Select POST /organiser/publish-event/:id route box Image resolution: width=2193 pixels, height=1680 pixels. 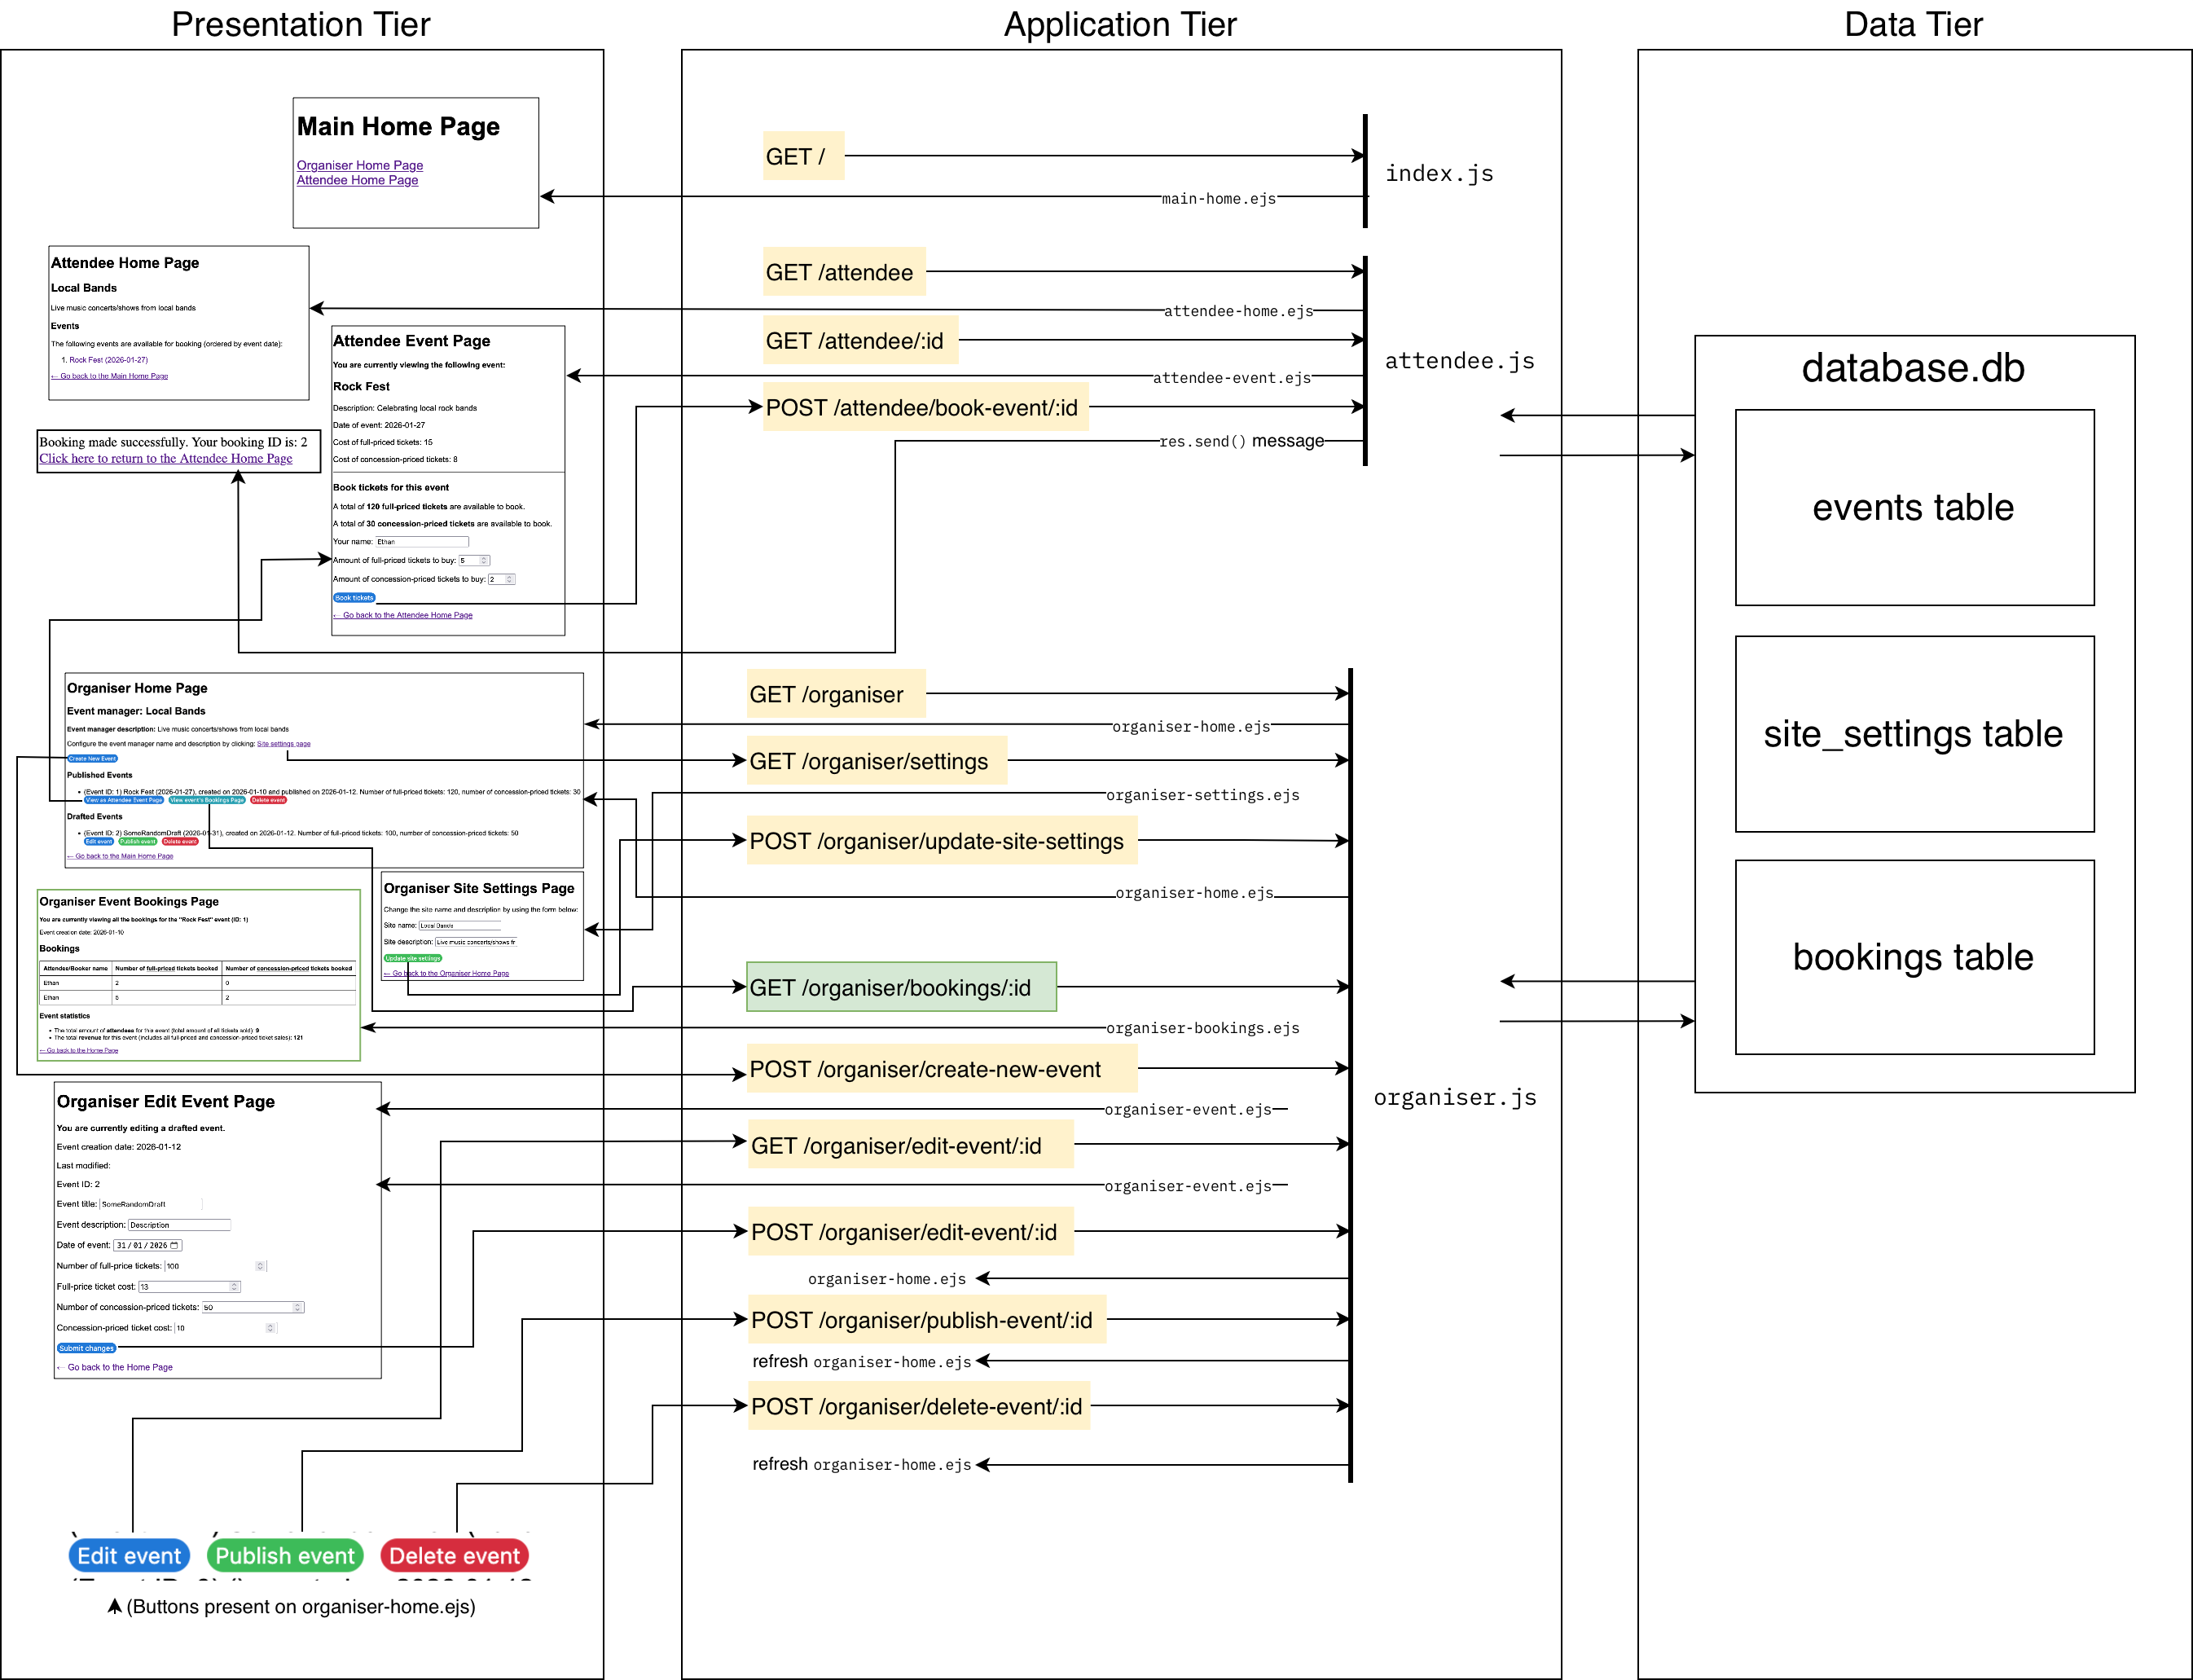(x=926, y=1320)
